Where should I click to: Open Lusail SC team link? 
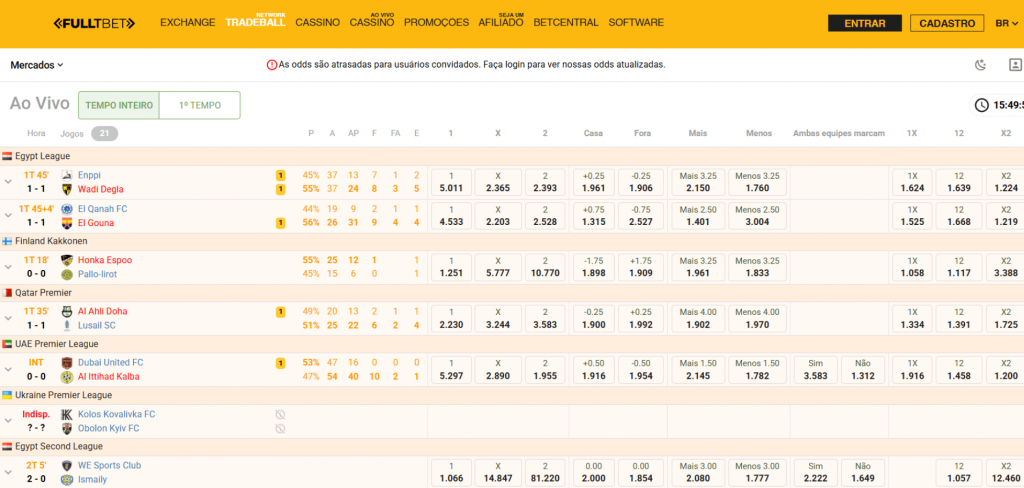tap(97, 325)
